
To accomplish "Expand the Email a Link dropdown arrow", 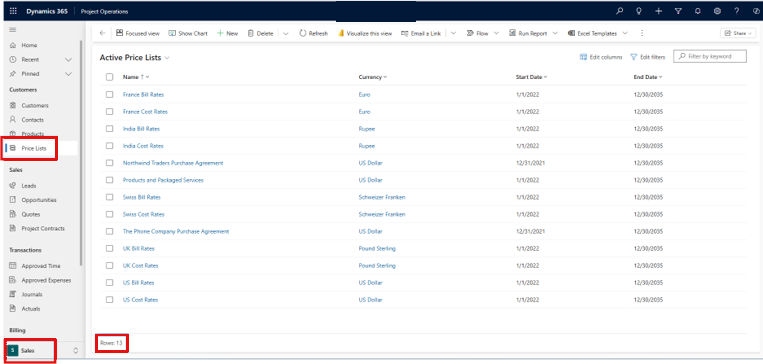I will point(453,34).
